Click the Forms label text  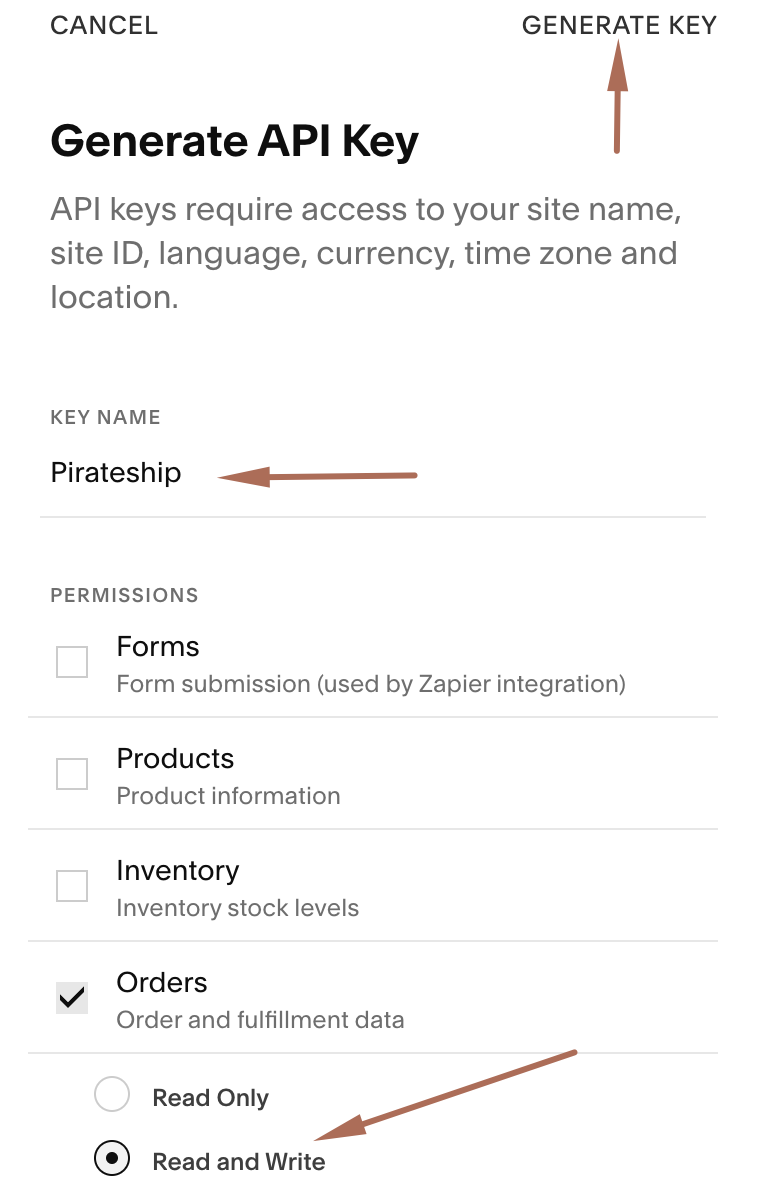pyautogui.click(x=158, y=647)
